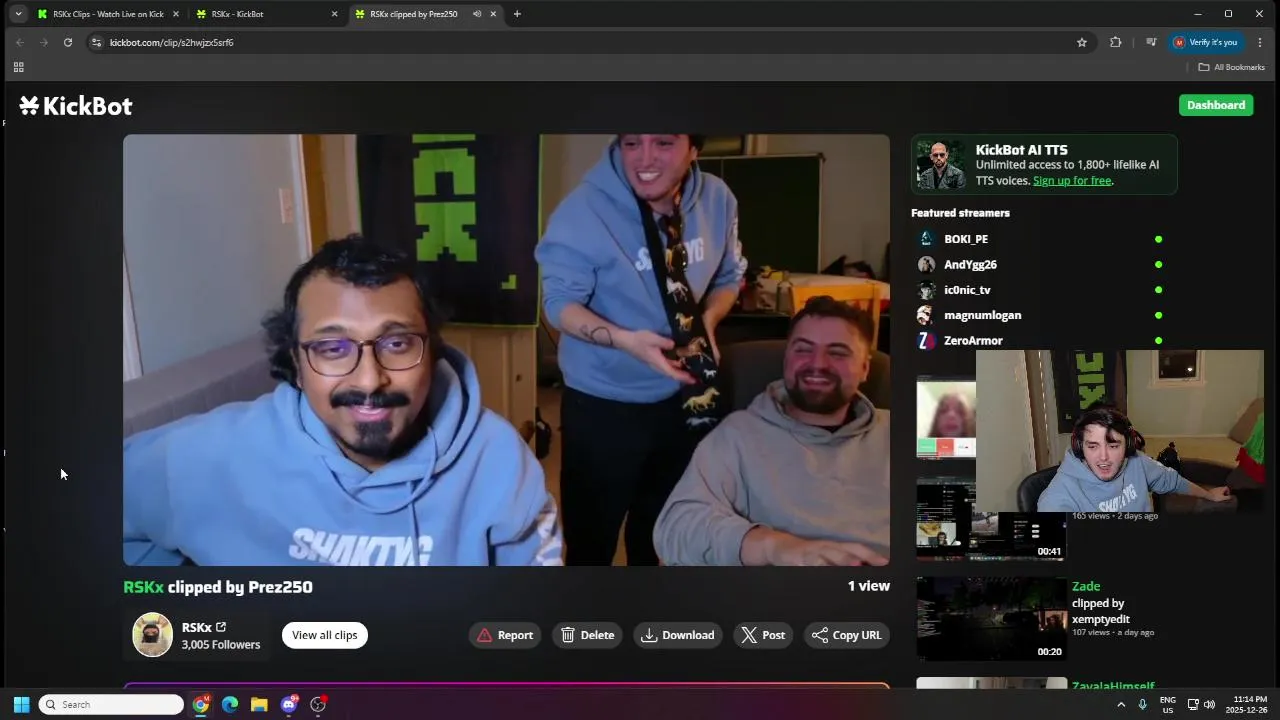Expand the tab search dropdown
The height and width of the screenshot is (720, 1280).
[x=18, y=14]
